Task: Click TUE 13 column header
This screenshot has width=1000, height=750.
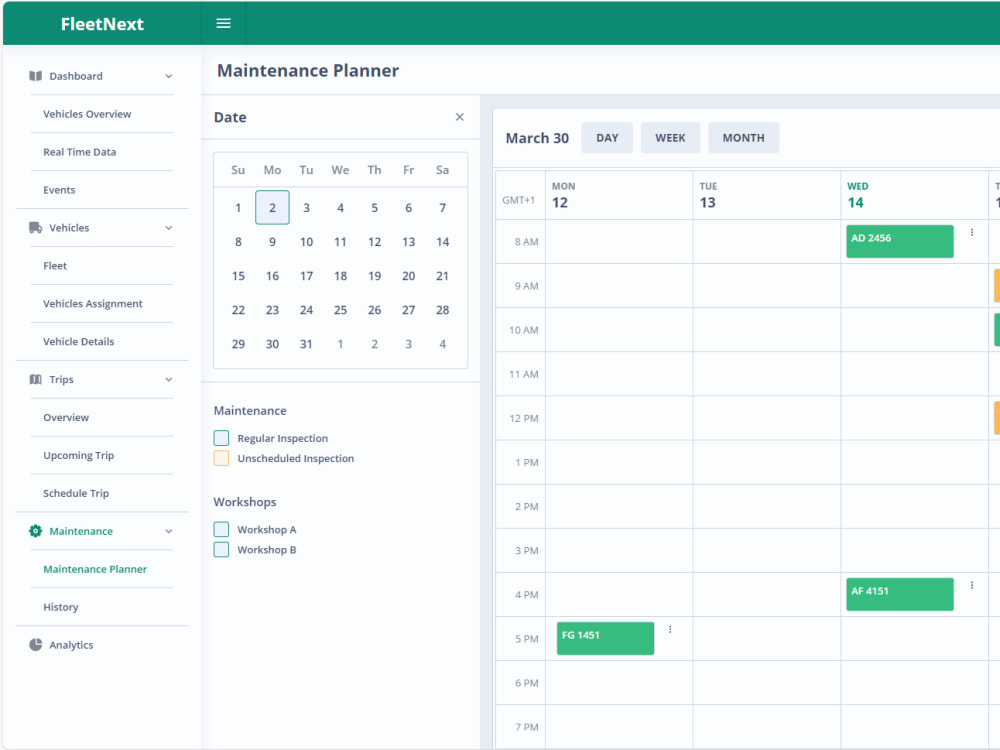Action: click(x=767, y=195)
